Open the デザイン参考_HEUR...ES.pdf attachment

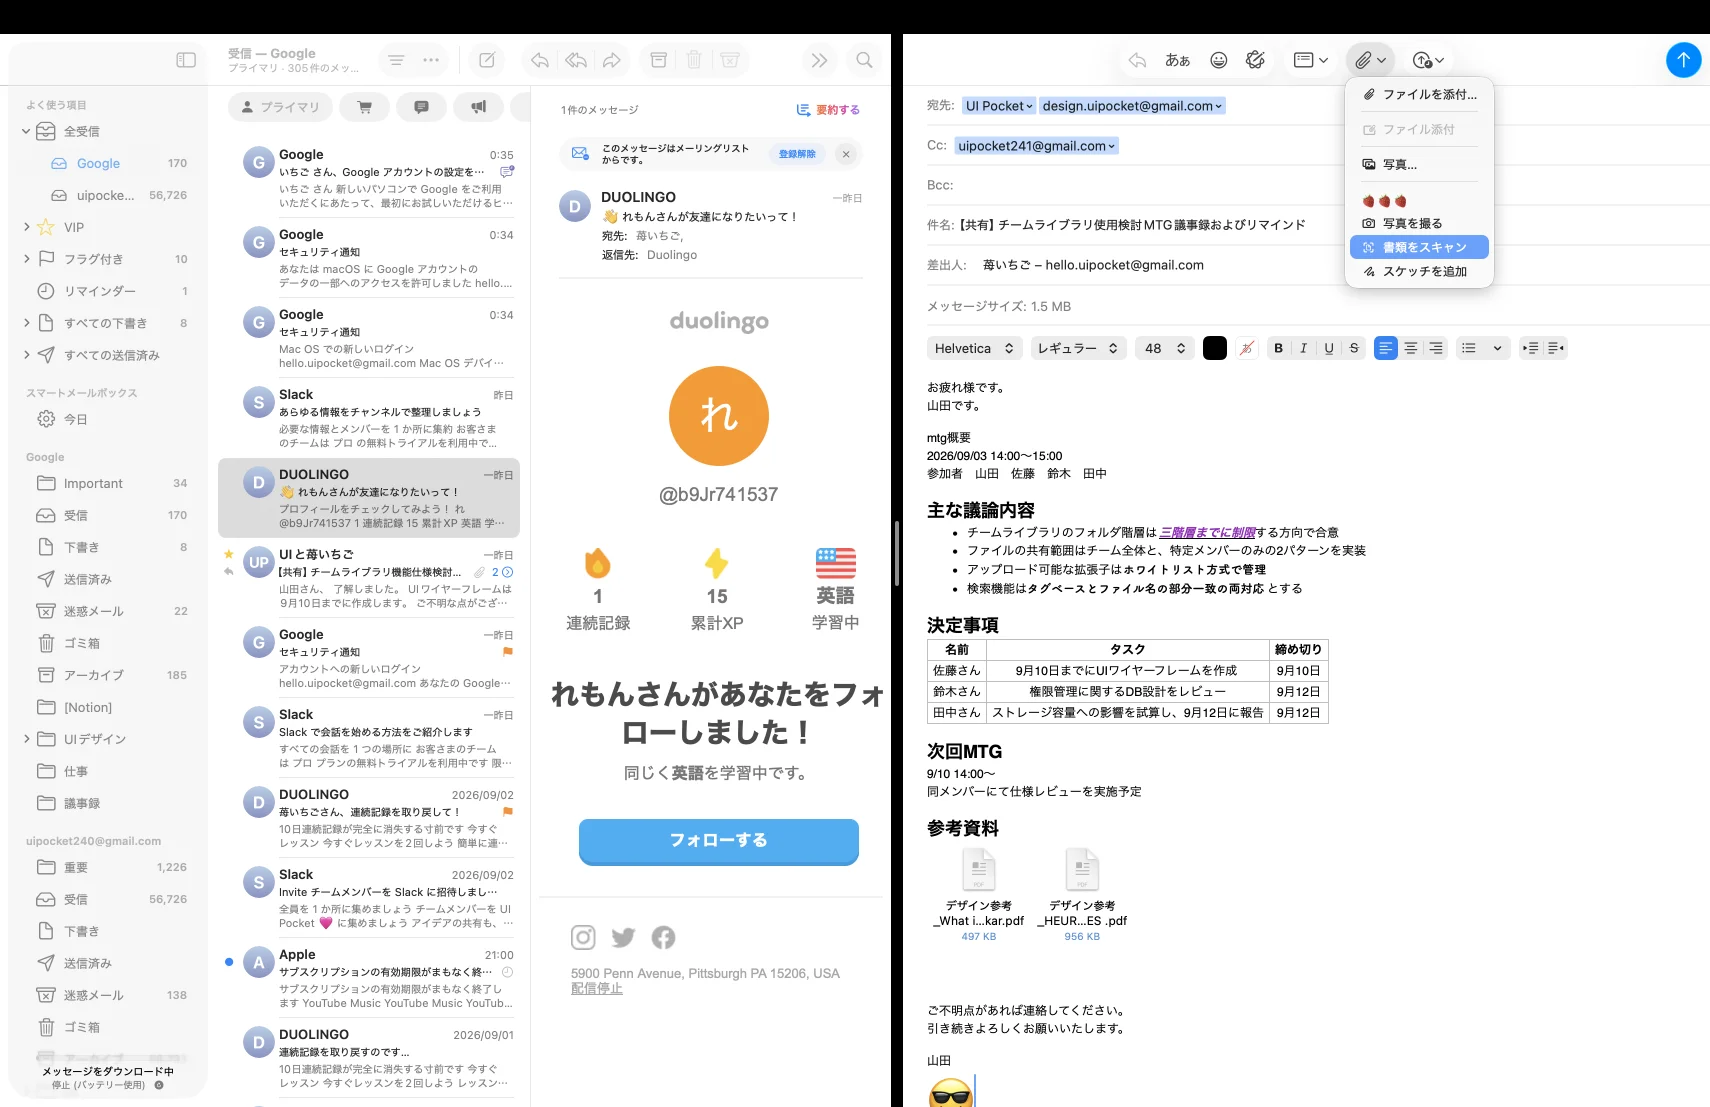1082,894
